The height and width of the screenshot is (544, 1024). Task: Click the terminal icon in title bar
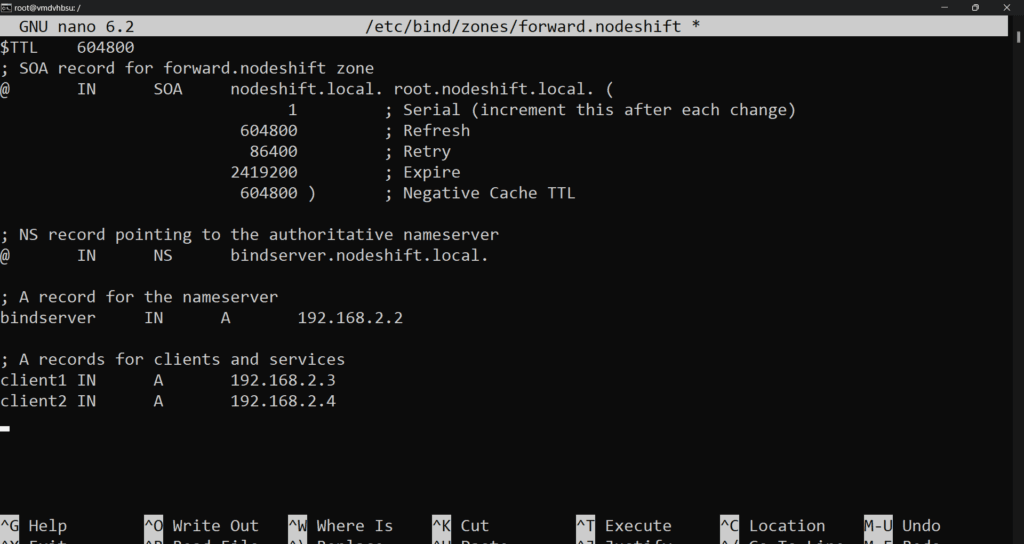click(x=7, y=7)
